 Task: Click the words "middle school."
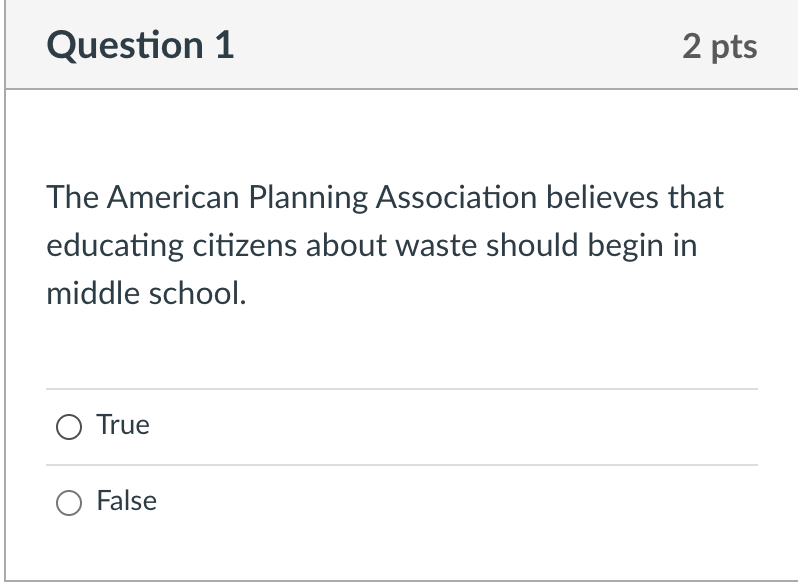click(145, 294)
